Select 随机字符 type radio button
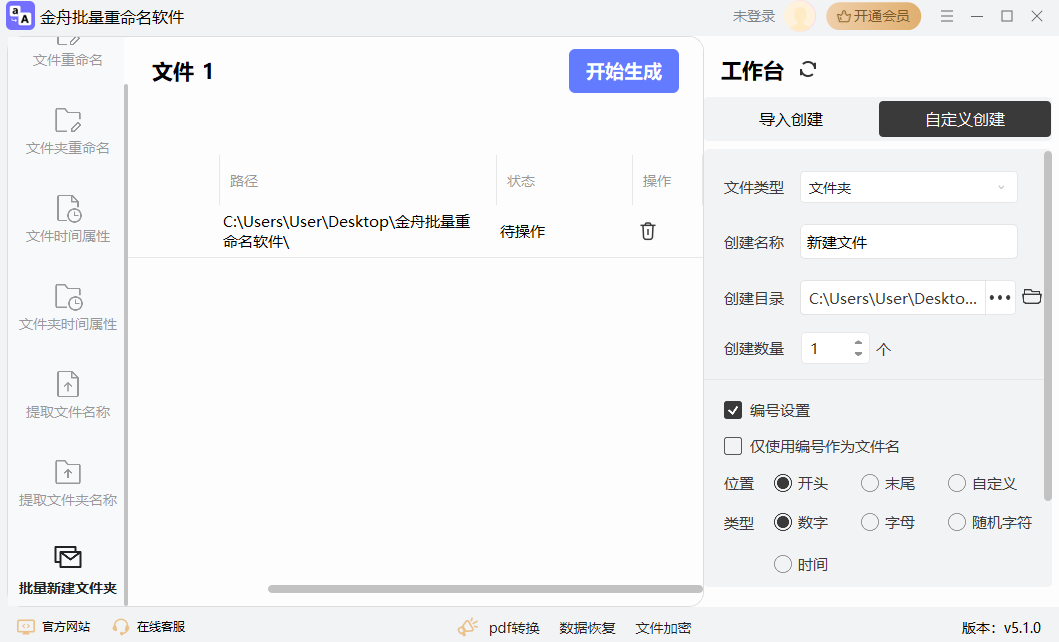The width and height of the screenshot is (1059, 642). pos(957,523)
